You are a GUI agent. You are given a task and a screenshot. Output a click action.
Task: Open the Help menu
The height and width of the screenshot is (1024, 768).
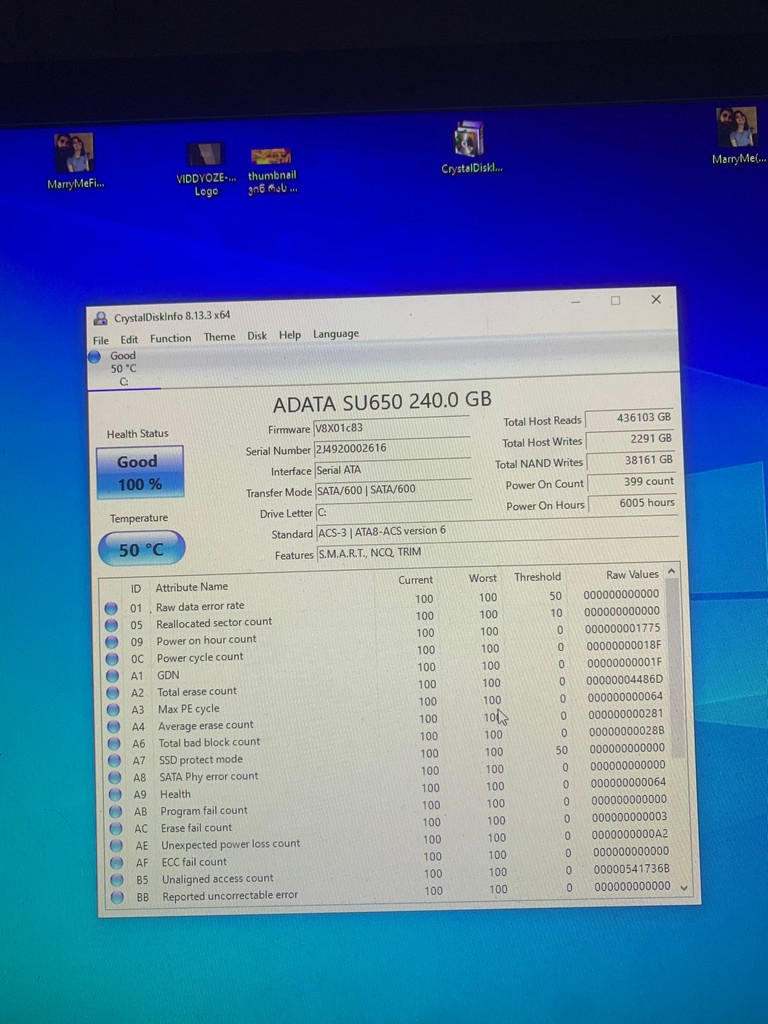289,334
